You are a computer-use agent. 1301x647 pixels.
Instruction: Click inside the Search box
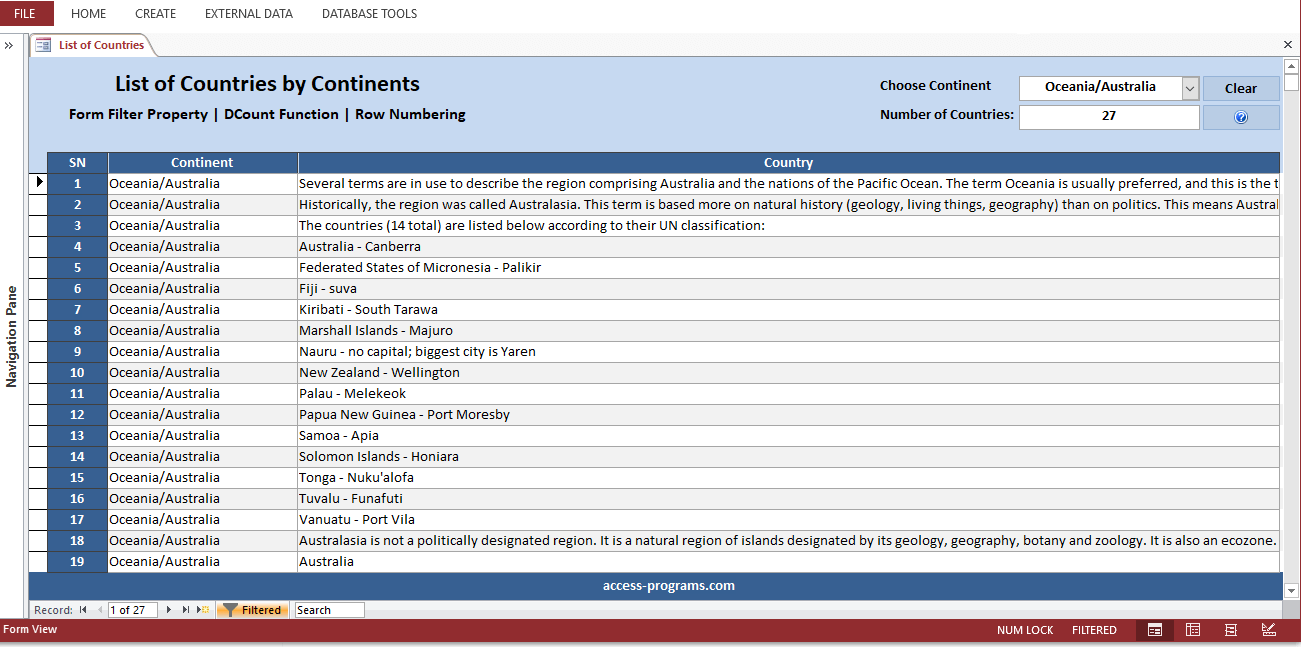[328, 609]
